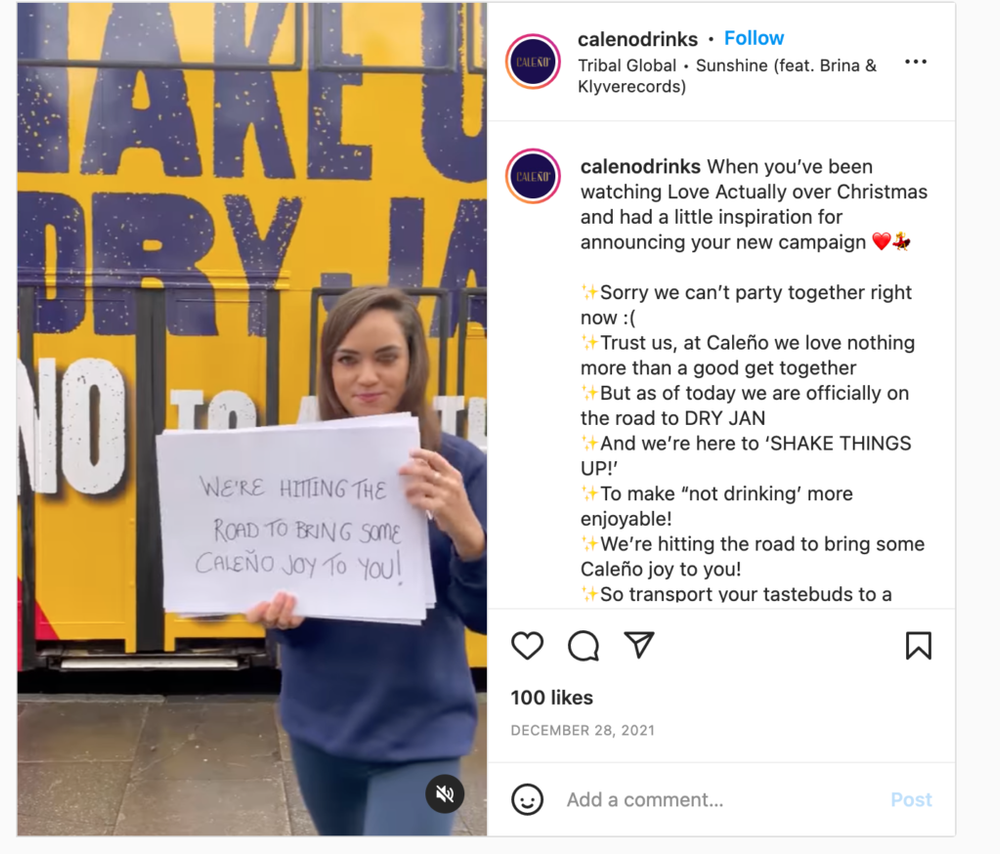Focus the Add a comment field
This screenshot has height=854, width=1000.
(x=721, y=800)
